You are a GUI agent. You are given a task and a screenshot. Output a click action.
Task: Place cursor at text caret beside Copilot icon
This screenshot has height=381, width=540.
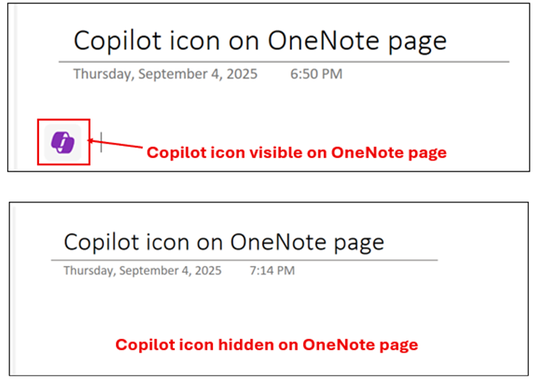point(101,142)
